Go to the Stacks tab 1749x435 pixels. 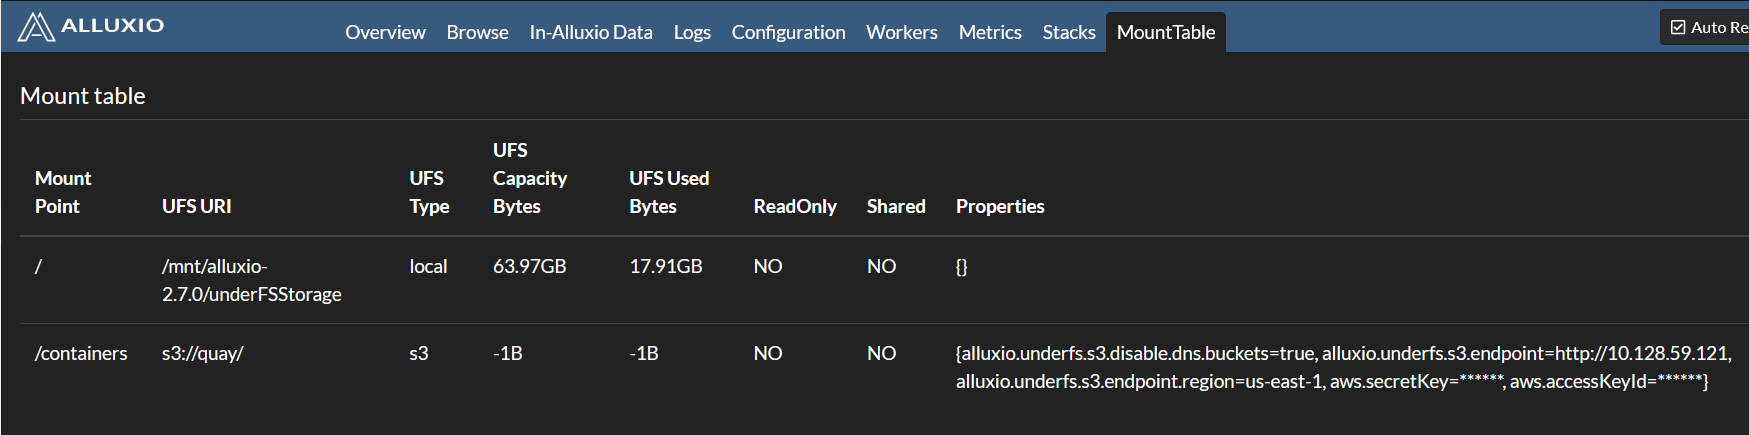click(1069, 32)
